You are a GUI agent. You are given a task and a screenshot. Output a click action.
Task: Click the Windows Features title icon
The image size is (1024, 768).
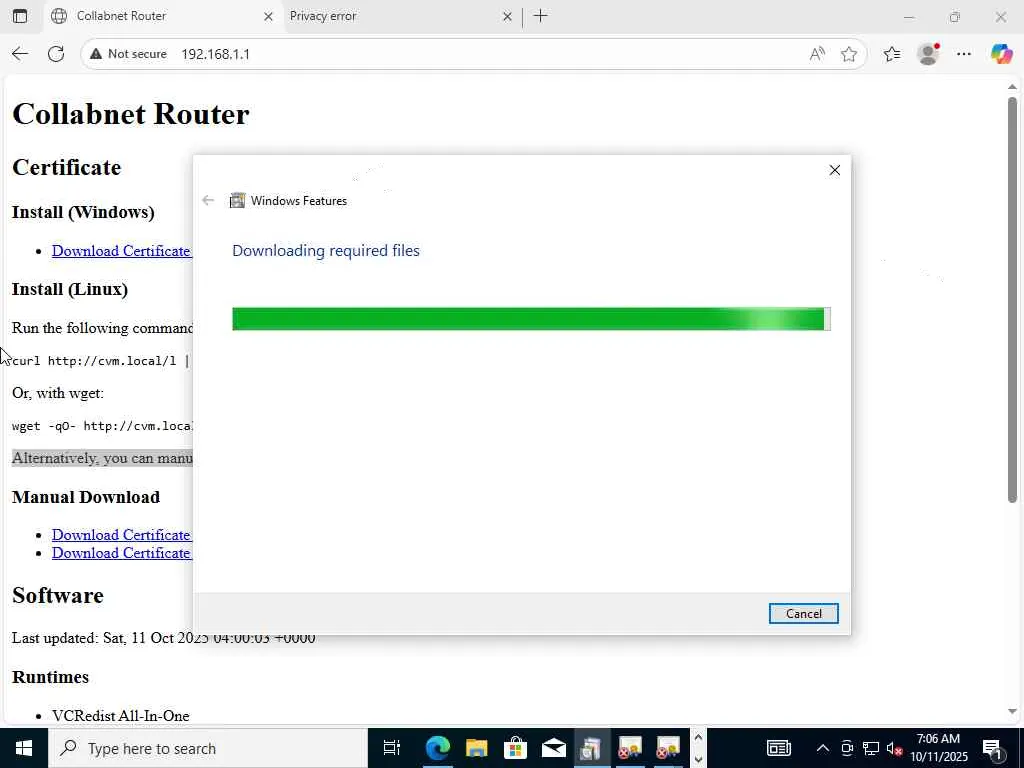click(x=237, y=200)
